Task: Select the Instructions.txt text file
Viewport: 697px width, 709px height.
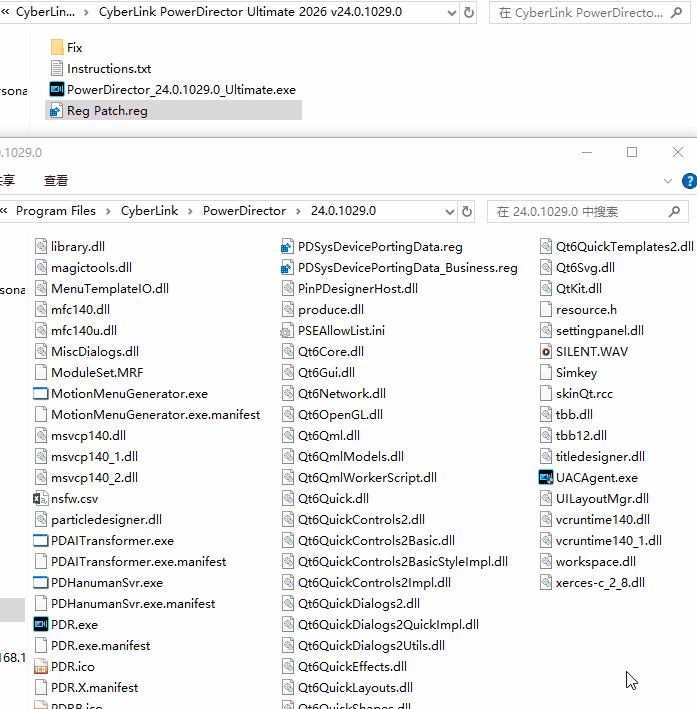Action: [x=108, y=69]
